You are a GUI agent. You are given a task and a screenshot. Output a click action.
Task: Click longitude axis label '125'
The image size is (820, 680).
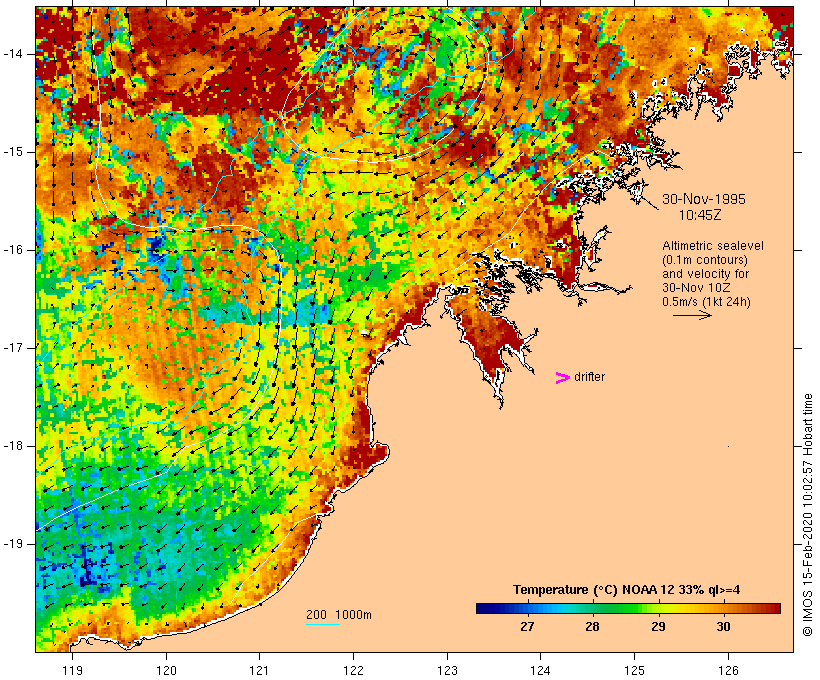(634, 671)
